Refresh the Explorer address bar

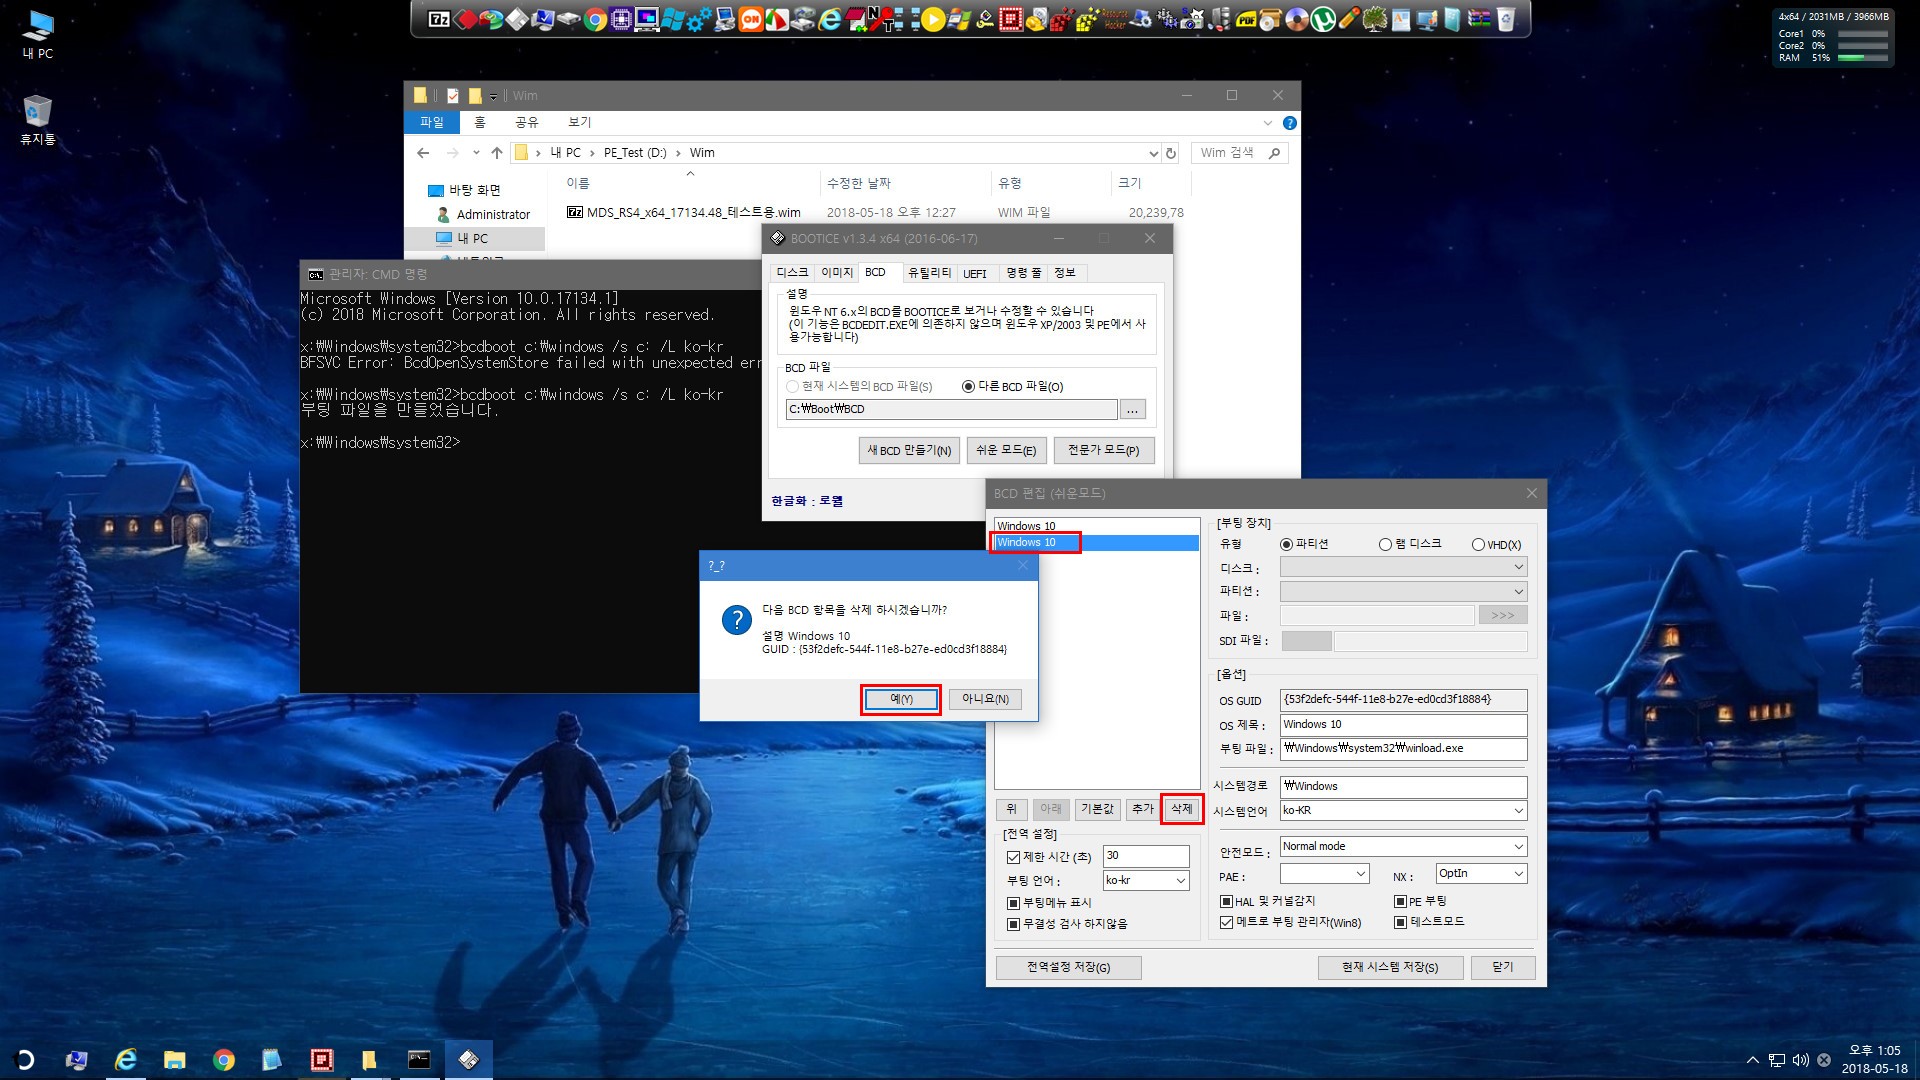1171,153
